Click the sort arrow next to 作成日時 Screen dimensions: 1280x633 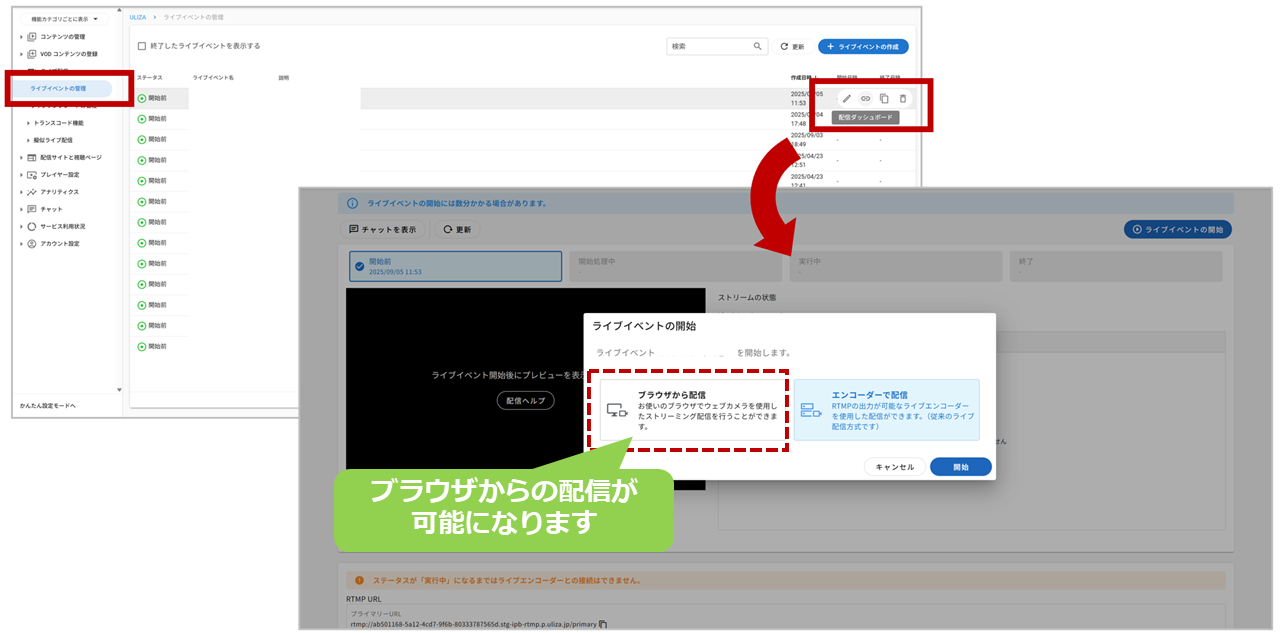817,77
